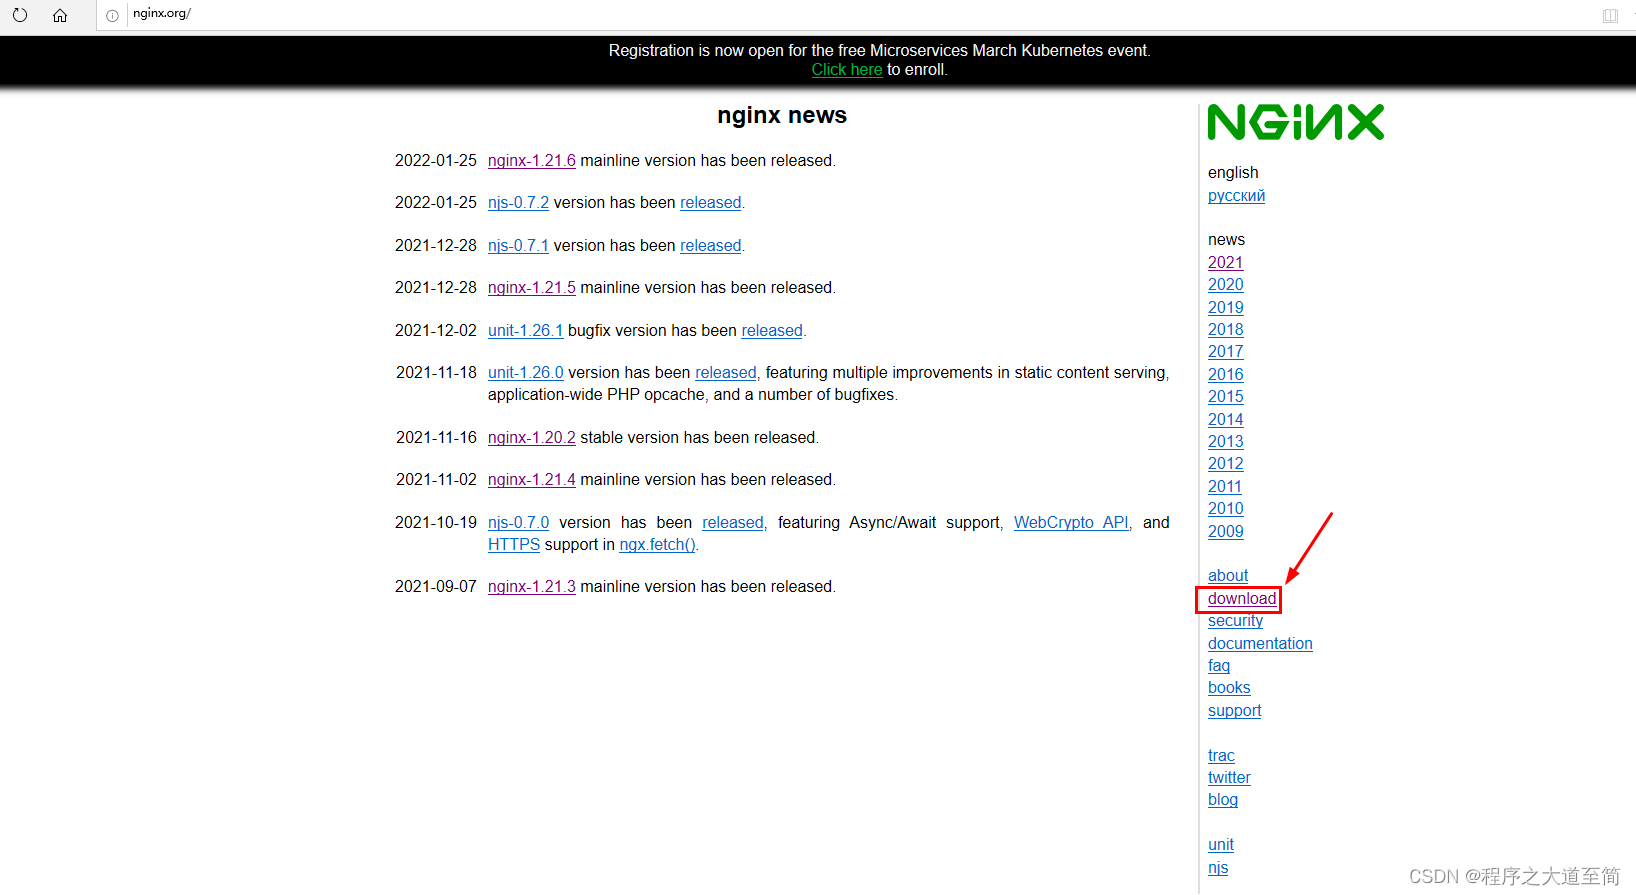Go to the about page
The width and height of the screenshot is (1636, 895).
[x=1228, y=576]
